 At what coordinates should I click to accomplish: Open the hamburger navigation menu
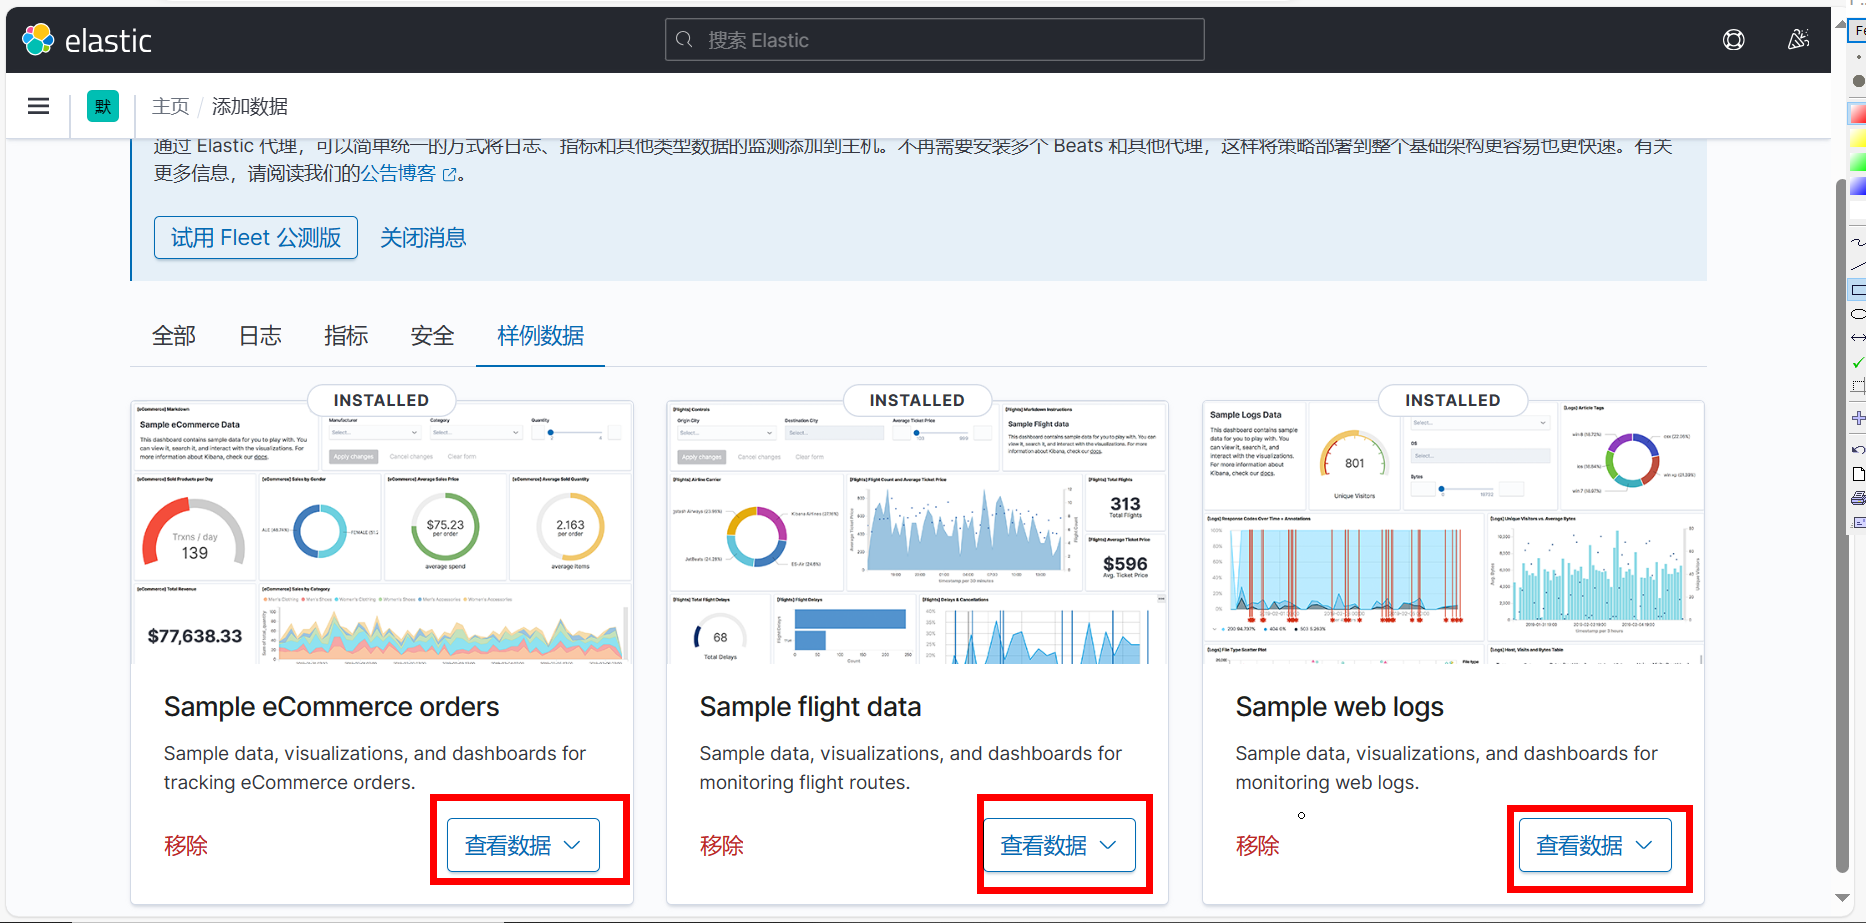39,106
